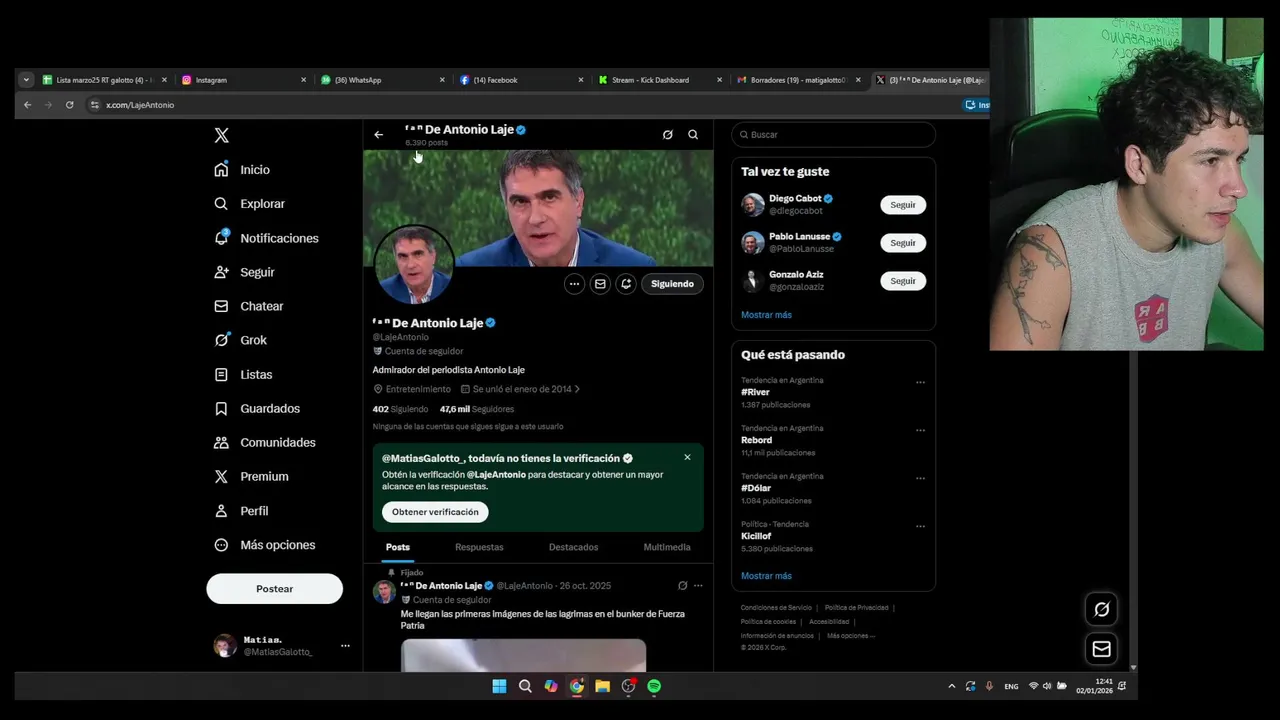The height and width of the screenshot is (720, 1280).
Task: Switch to the Multimedia tab
Action: click(667, 547)
